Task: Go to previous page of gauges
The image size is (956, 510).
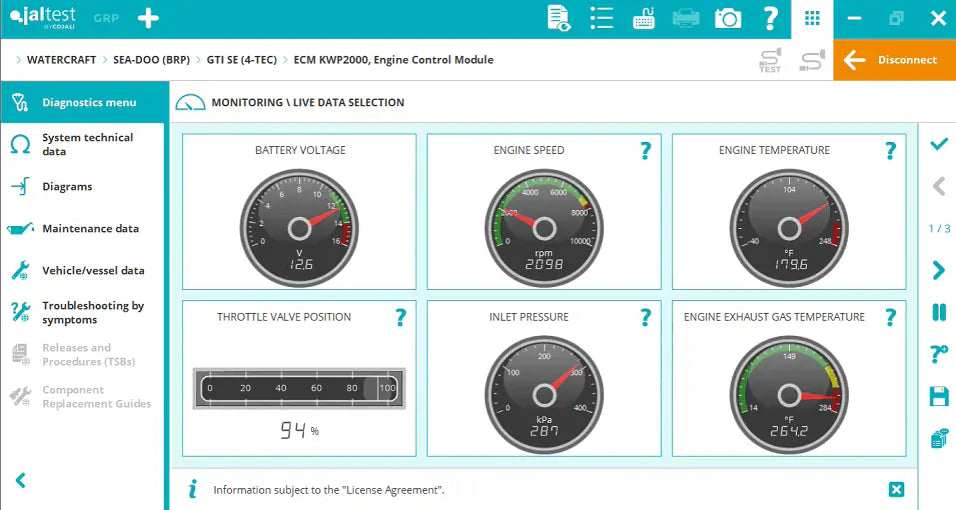Action: point(939,186)
